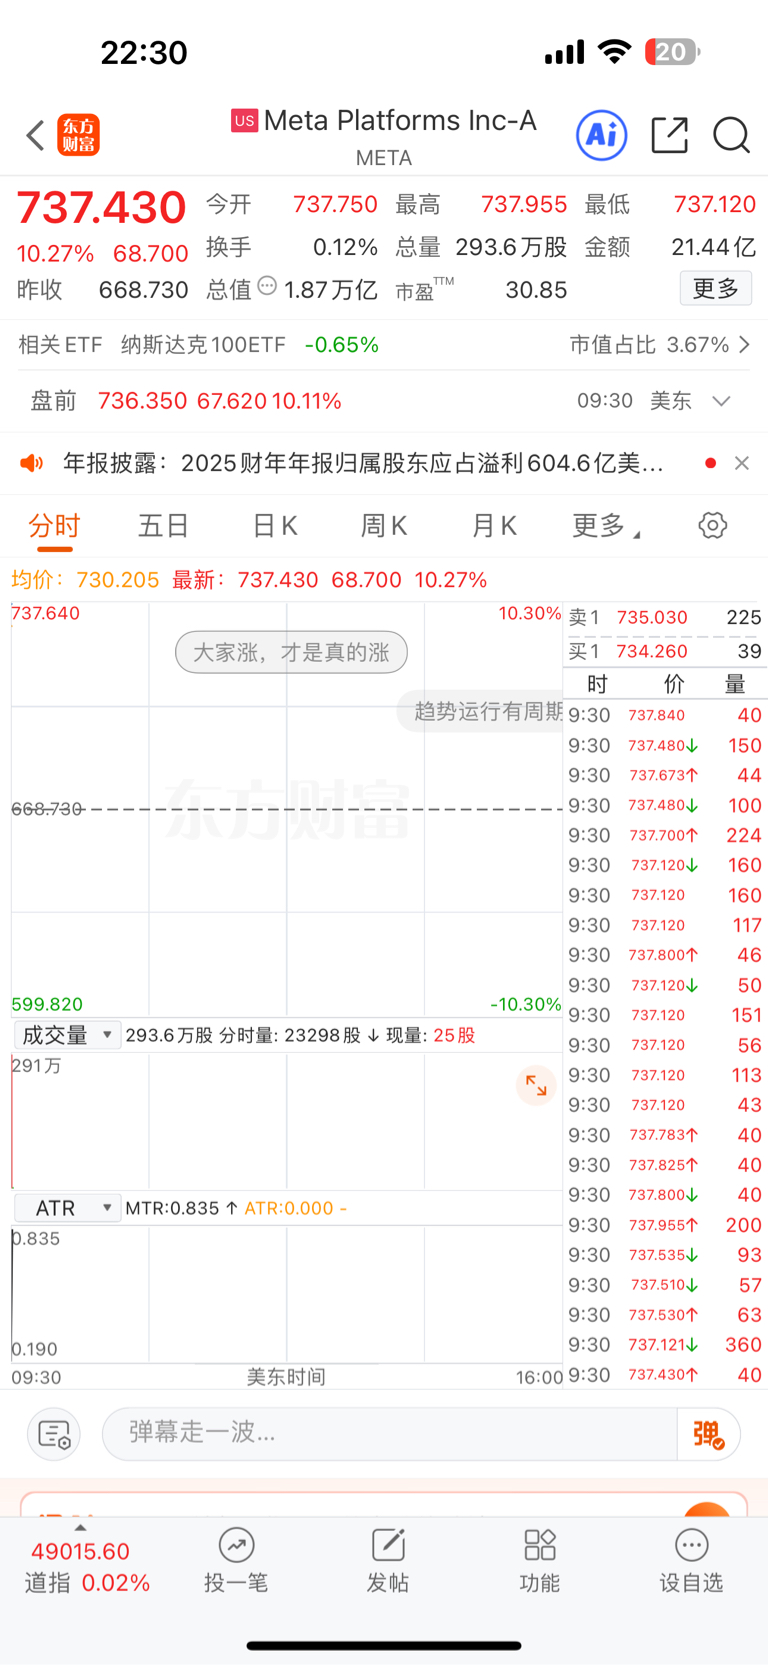Tap the trade 737.955 with volume 200
This screenshot has height=1665, width=768.
[x=665, y=1225]
